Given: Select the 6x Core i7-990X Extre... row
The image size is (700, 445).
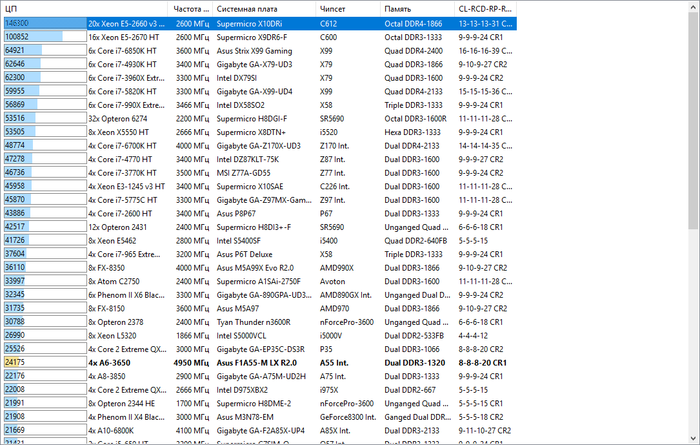Looking at the screenshot, I should pos(260,105).
